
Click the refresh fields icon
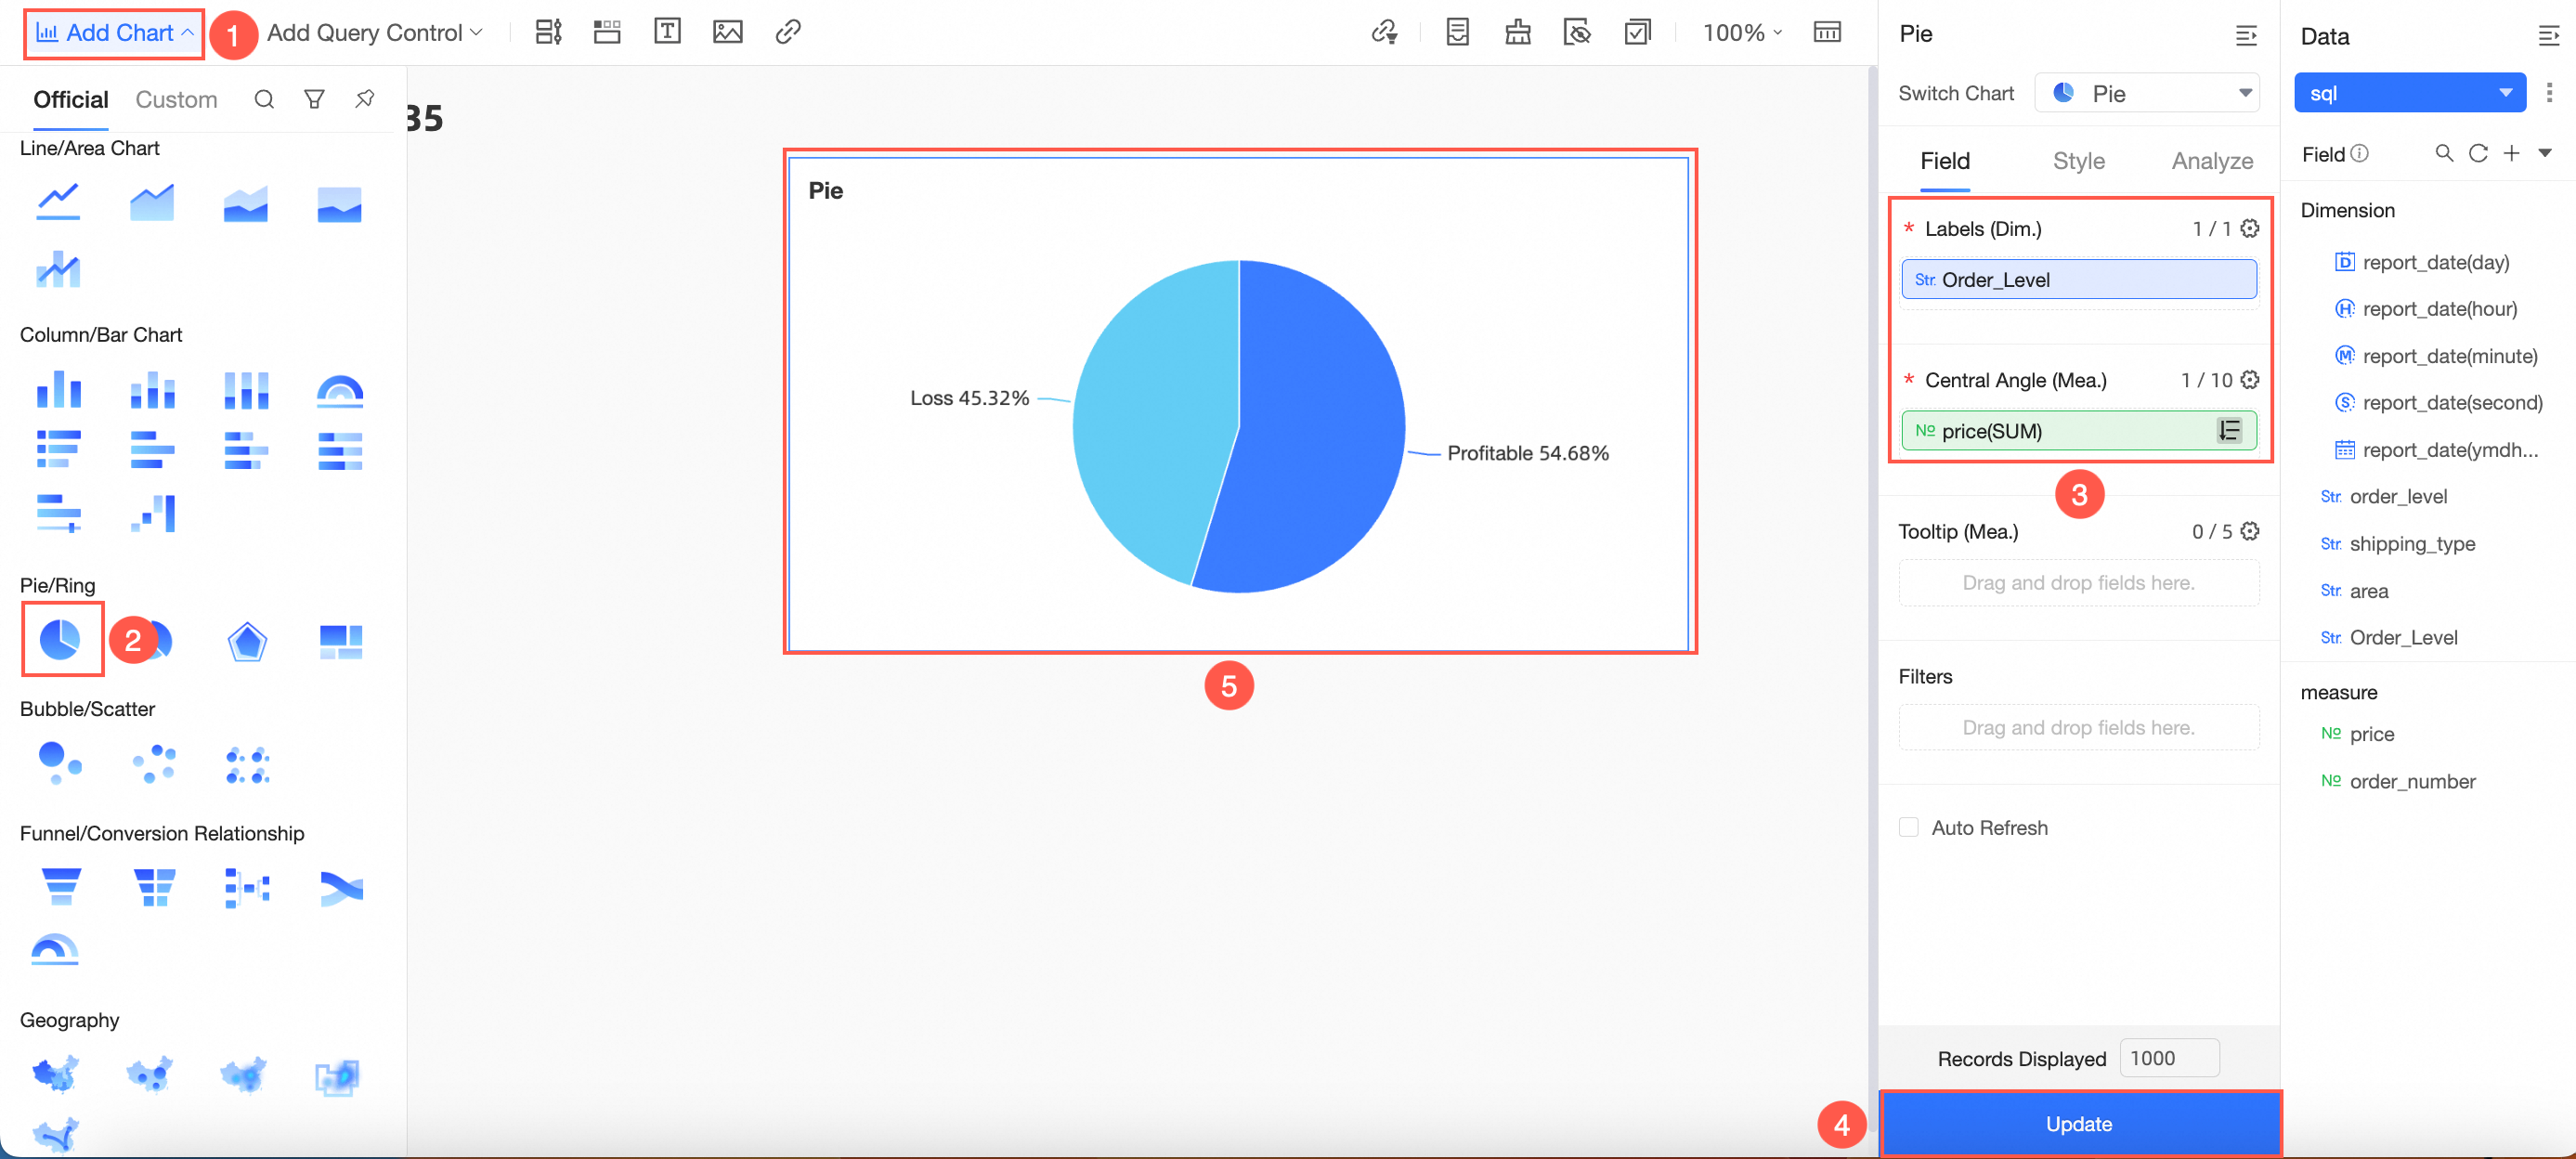coord(2477,153)
